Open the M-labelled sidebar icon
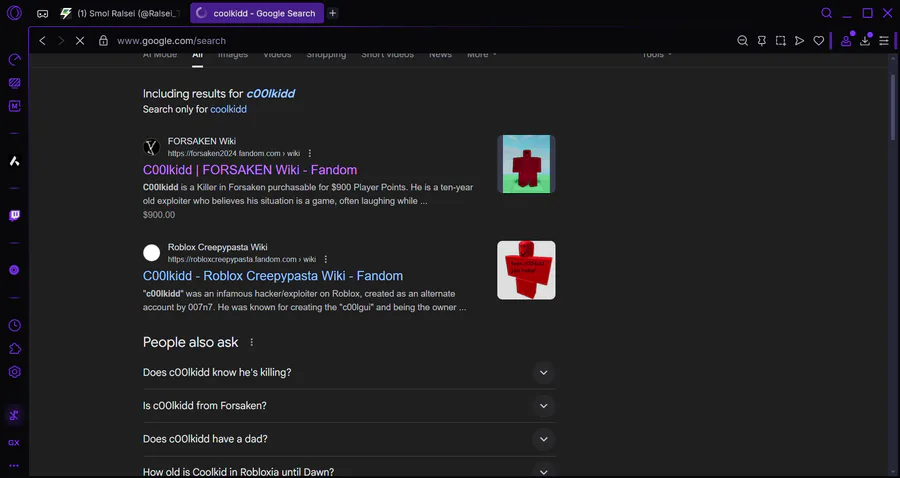900x478 pixels. (x=14, y=106)
